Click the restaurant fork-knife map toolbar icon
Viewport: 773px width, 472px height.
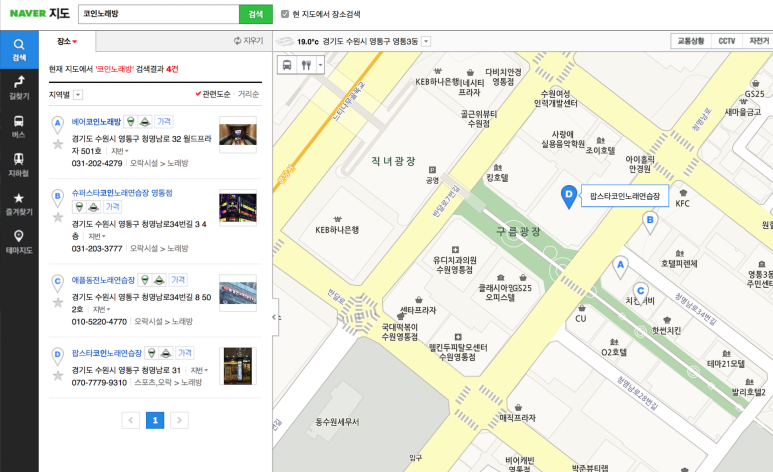[x=306, y=65]
